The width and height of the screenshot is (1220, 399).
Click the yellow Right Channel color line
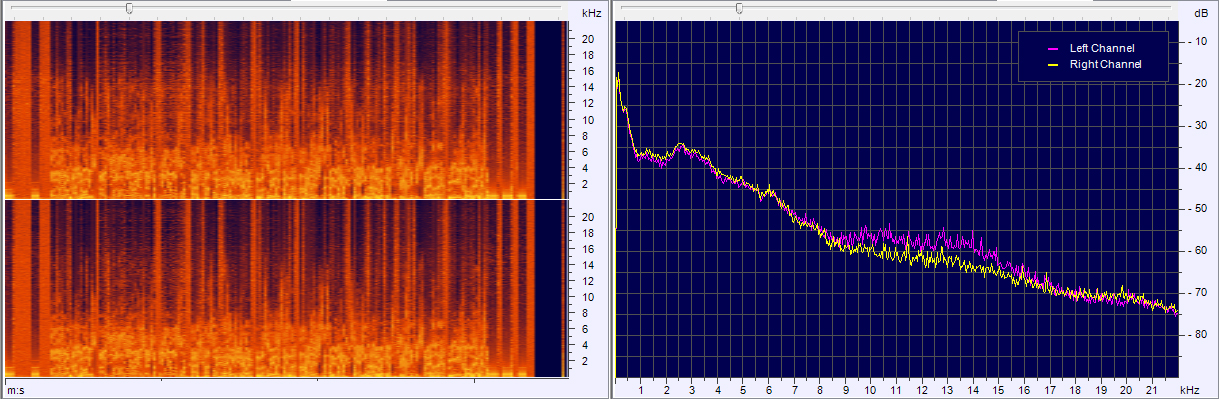pyautogui.click(x=1052, y=65)
